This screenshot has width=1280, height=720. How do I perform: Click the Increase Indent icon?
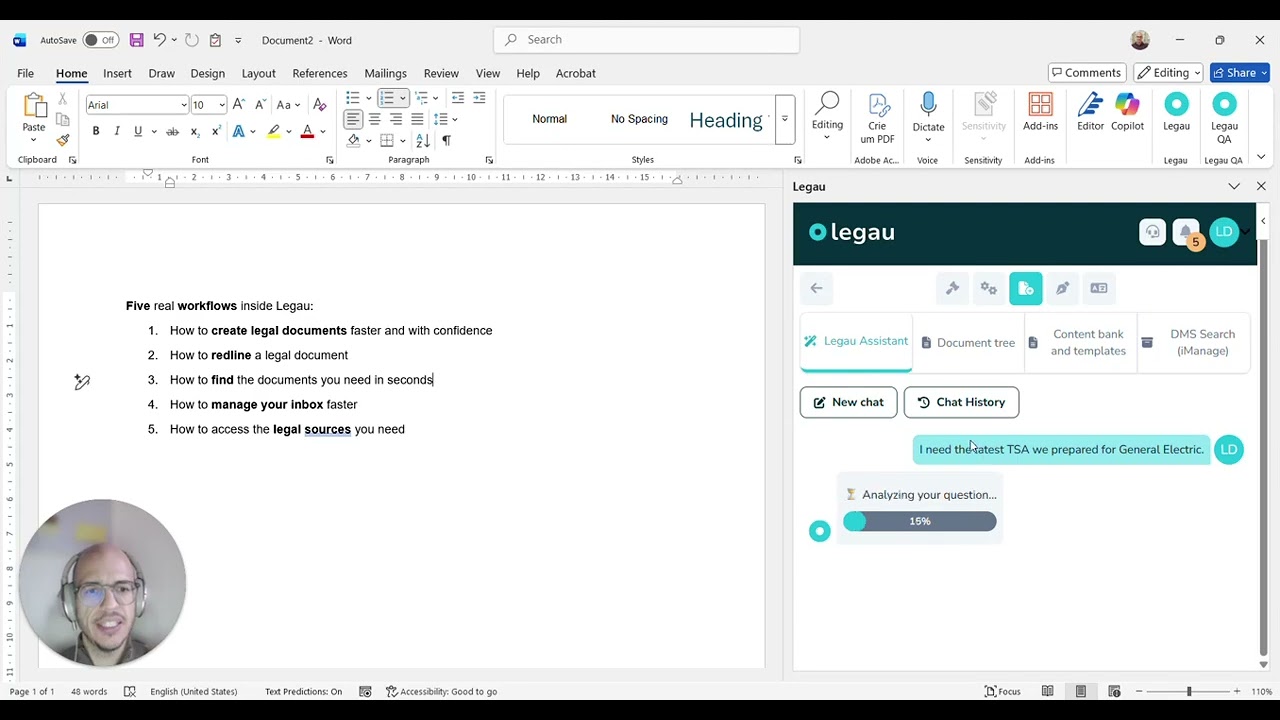click(x=479, y=98)
